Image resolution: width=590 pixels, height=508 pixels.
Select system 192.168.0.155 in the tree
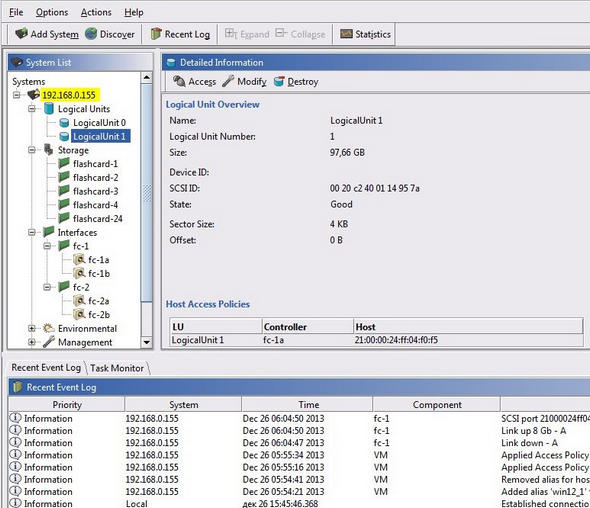pyautogui.click(x=69, y=95)
